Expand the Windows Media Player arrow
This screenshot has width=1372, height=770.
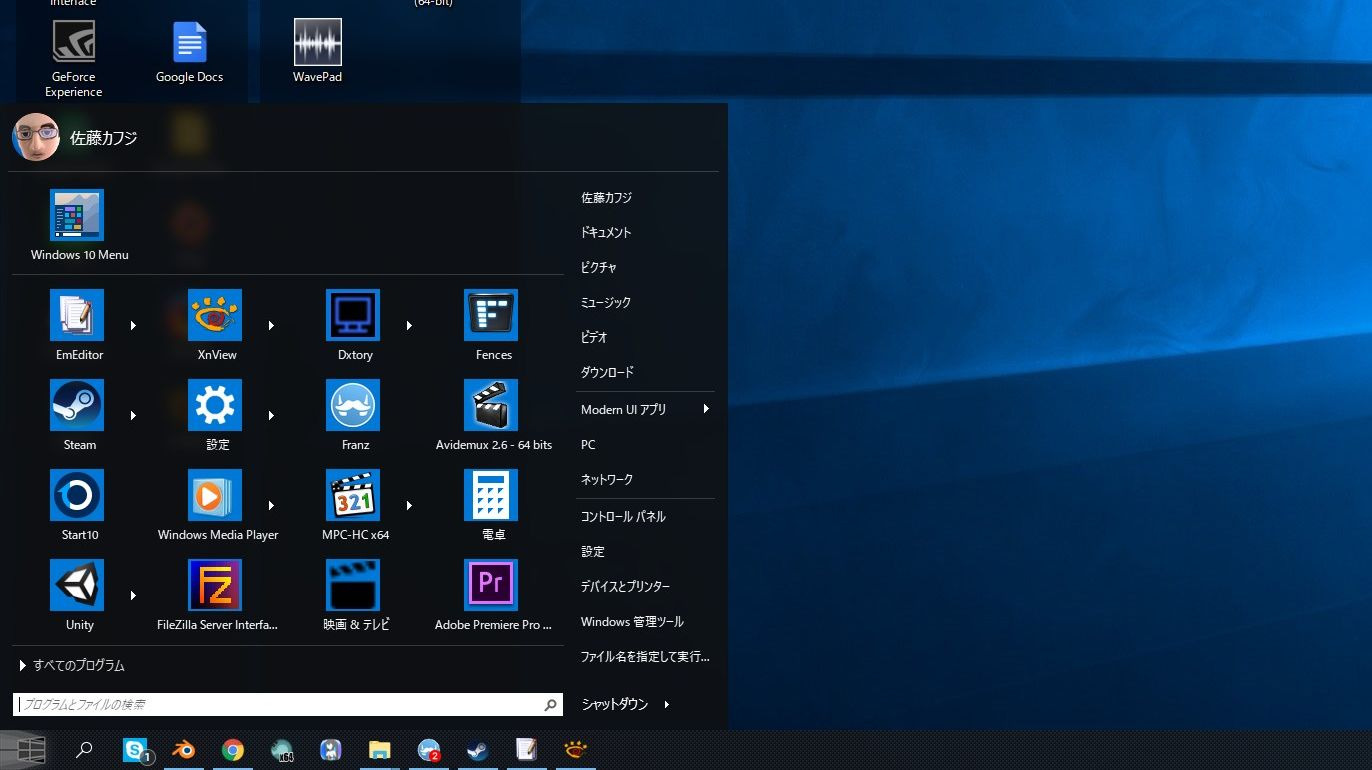coord(271,506)
